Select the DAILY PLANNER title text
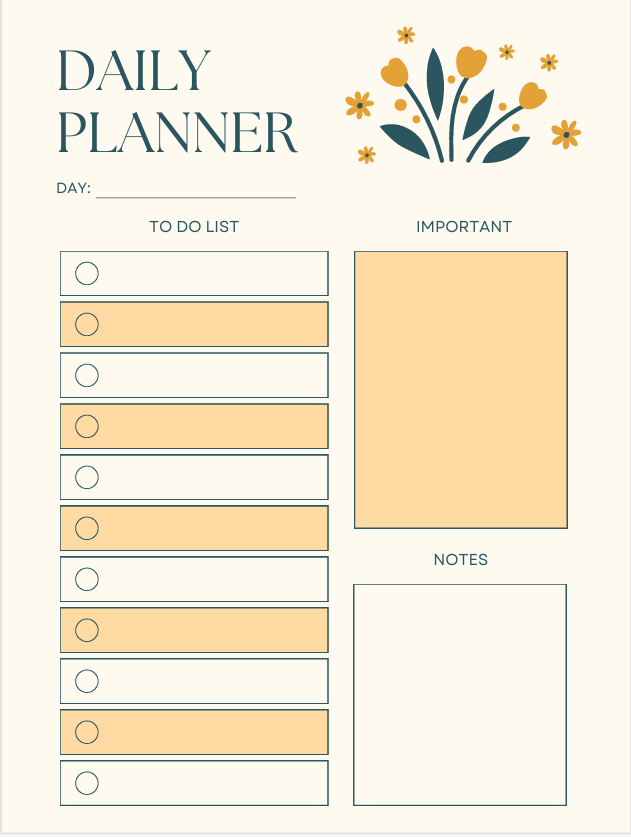 [177, 102]
